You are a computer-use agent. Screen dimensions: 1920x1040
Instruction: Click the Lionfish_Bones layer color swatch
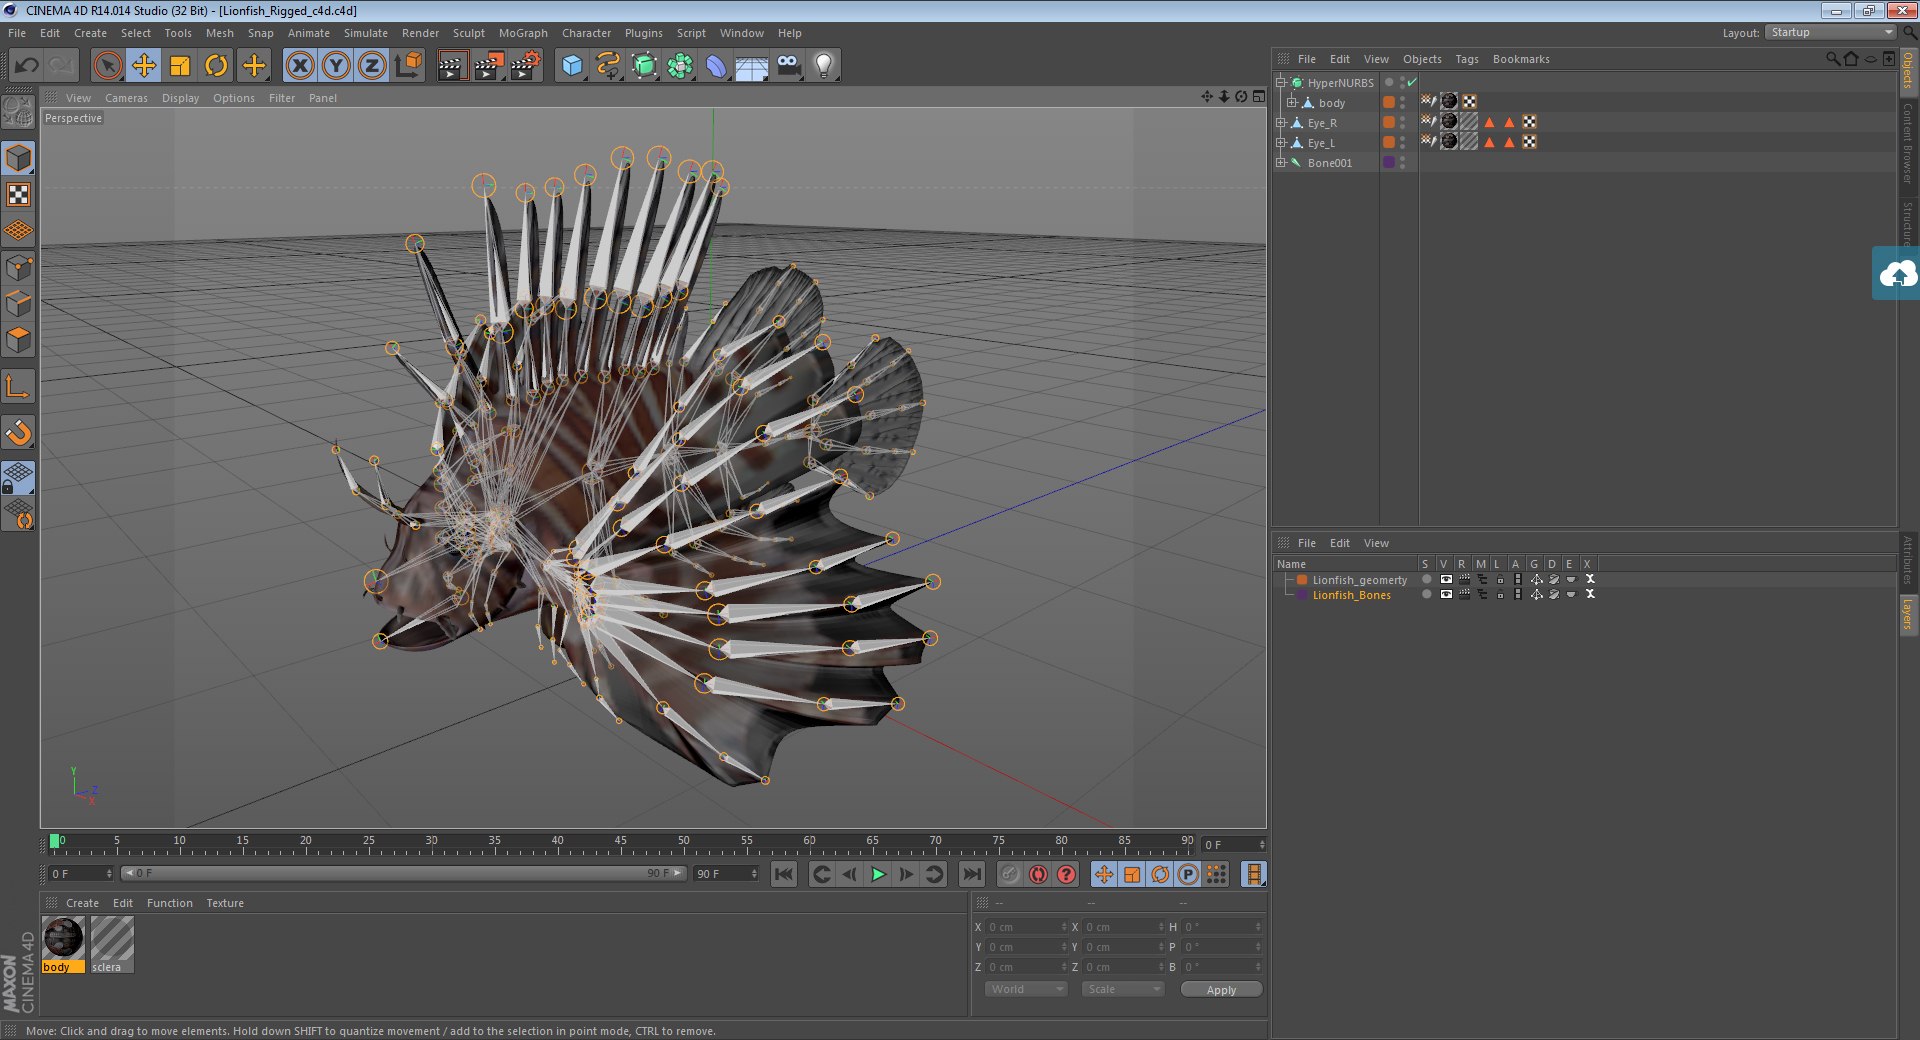(1302, 595)
